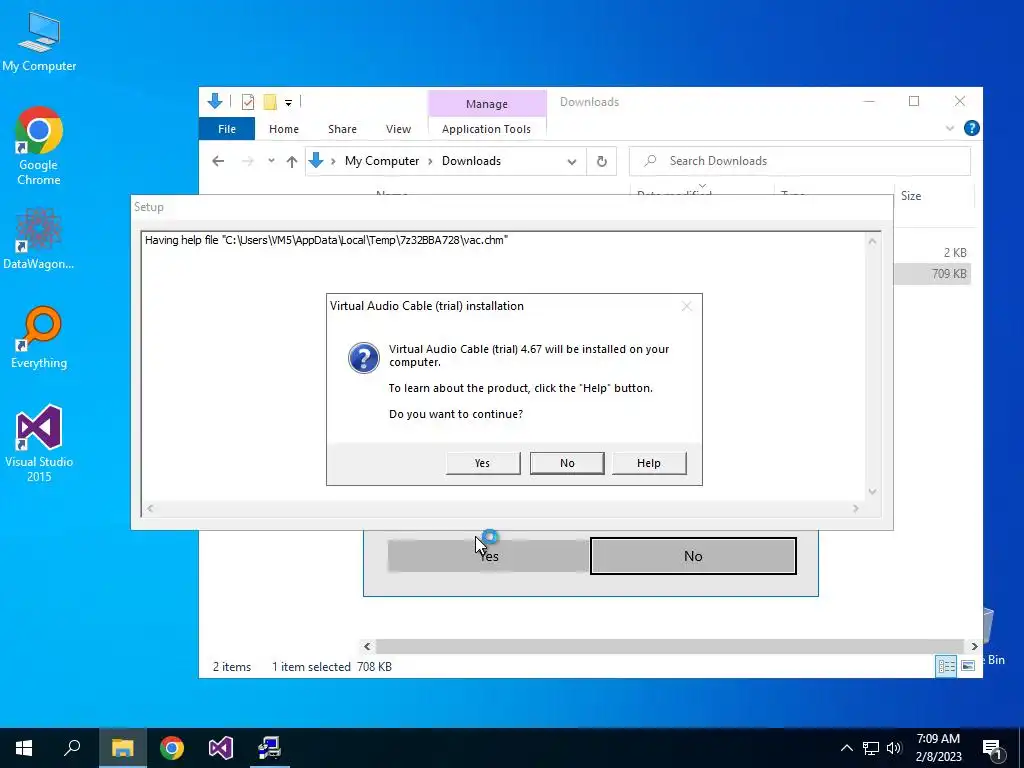
Task: Click Explorer horizontal scrollbar right arrow
Action: [974, 647]
